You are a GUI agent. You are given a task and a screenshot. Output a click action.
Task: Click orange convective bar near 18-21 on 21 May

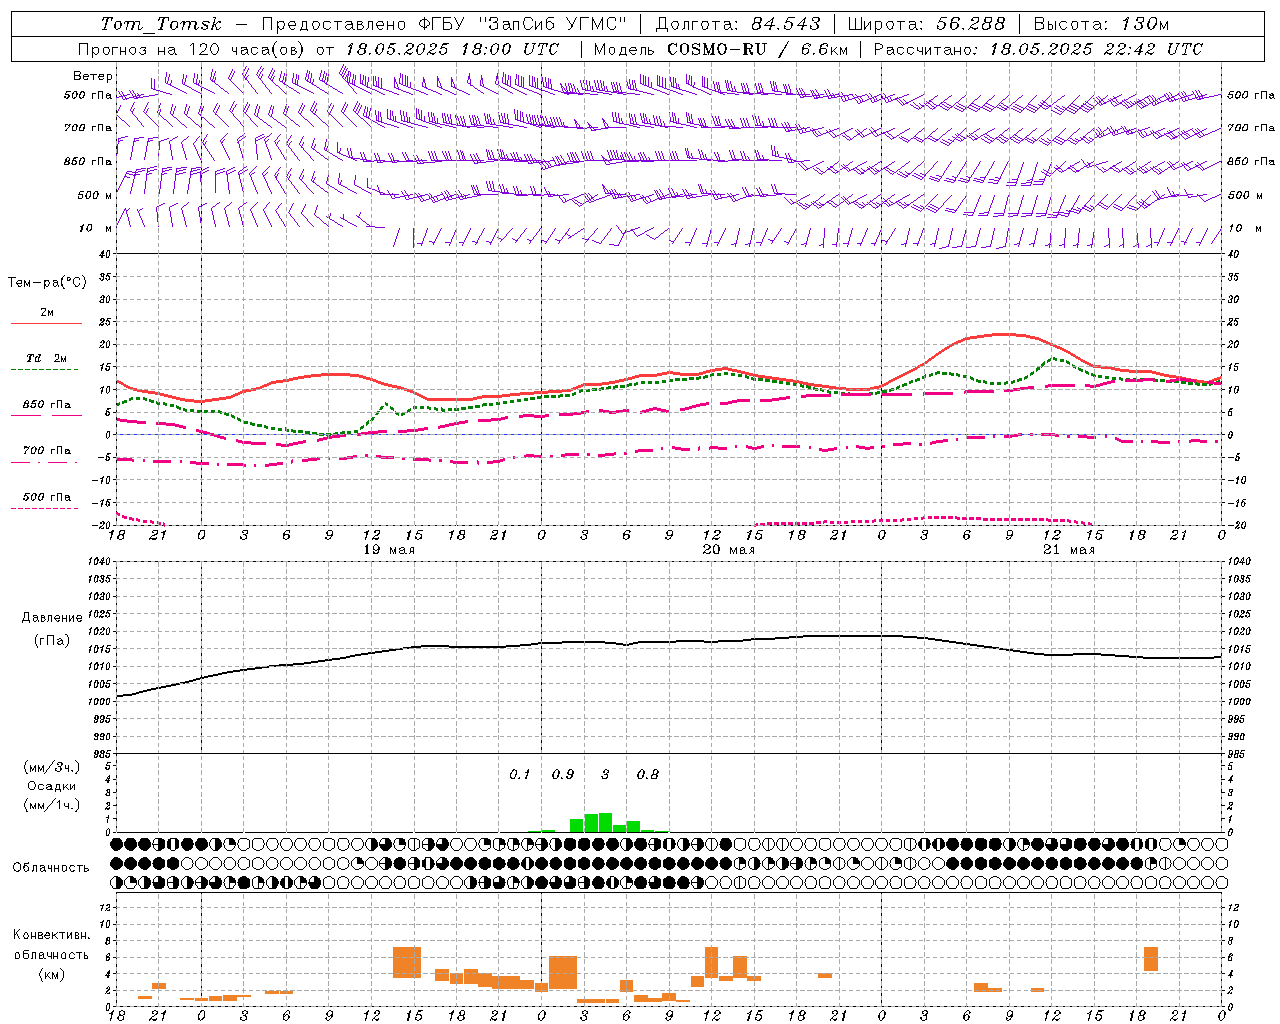coord(1151,958)
